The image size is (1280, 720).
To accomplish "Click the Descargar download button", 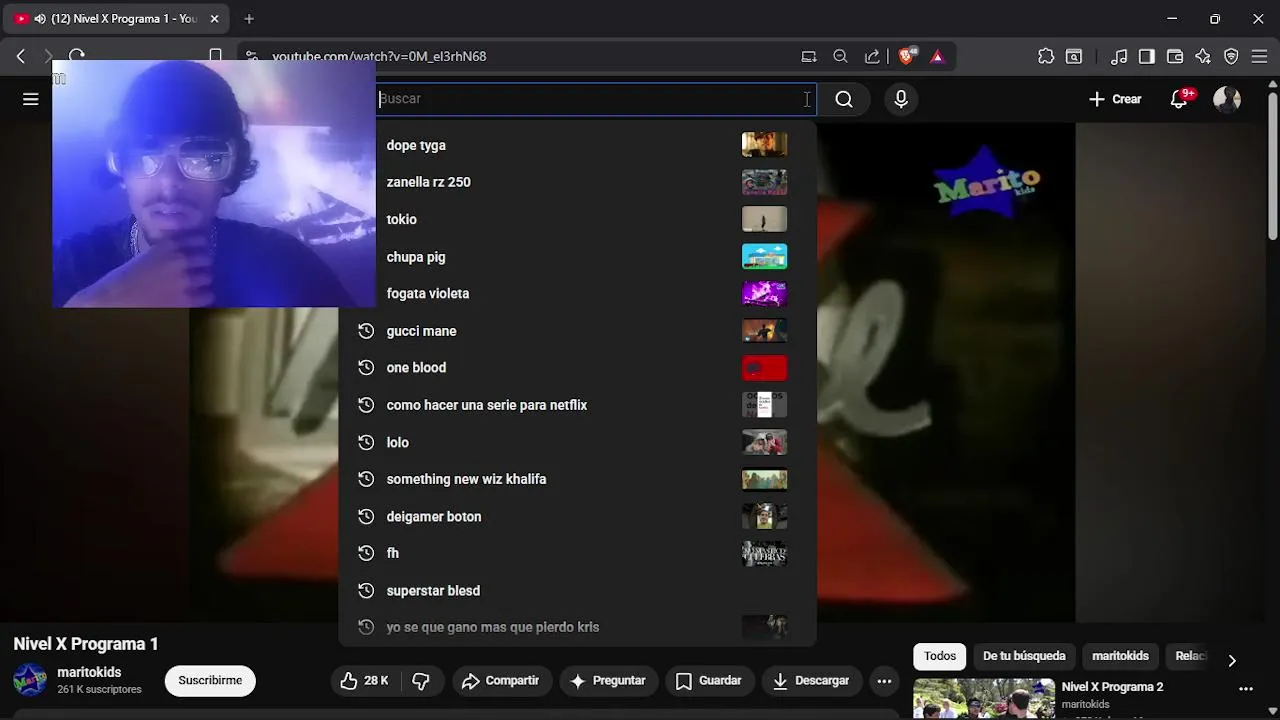I will (811, 681).
